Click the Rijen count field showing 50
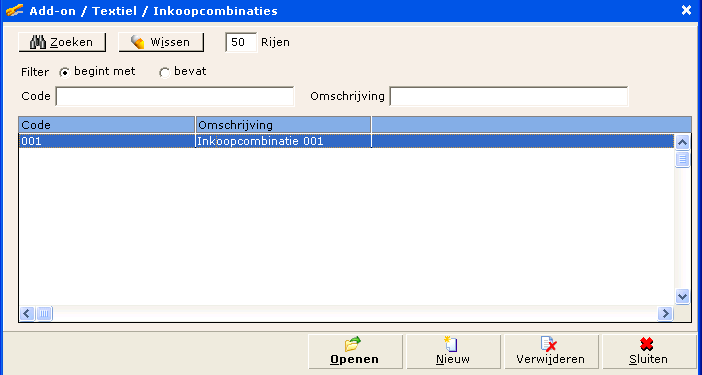702x375 pixels. coord(241,43)
